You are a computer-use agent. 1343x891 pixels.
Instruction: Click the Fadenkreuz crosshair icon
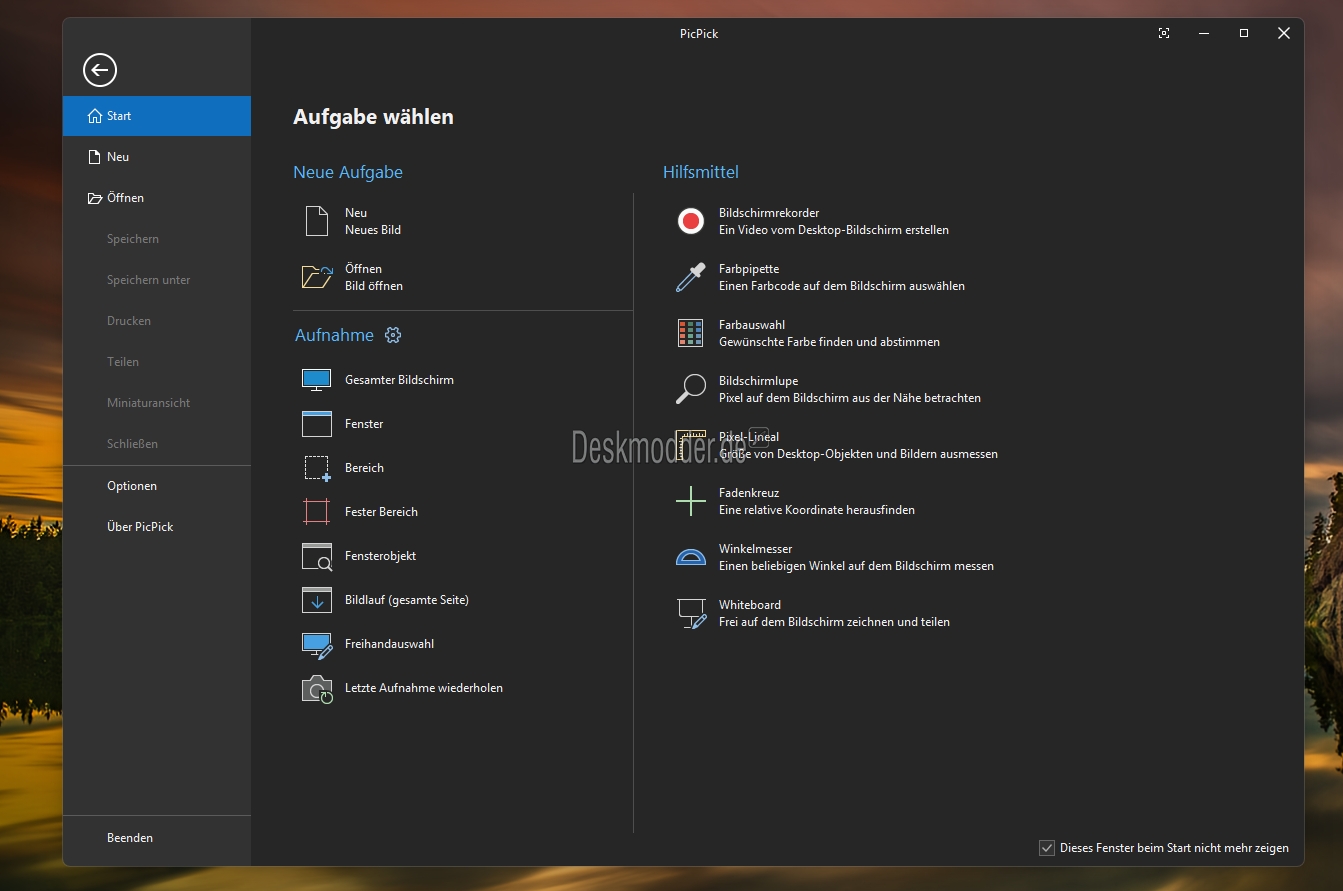click(691, 501)
